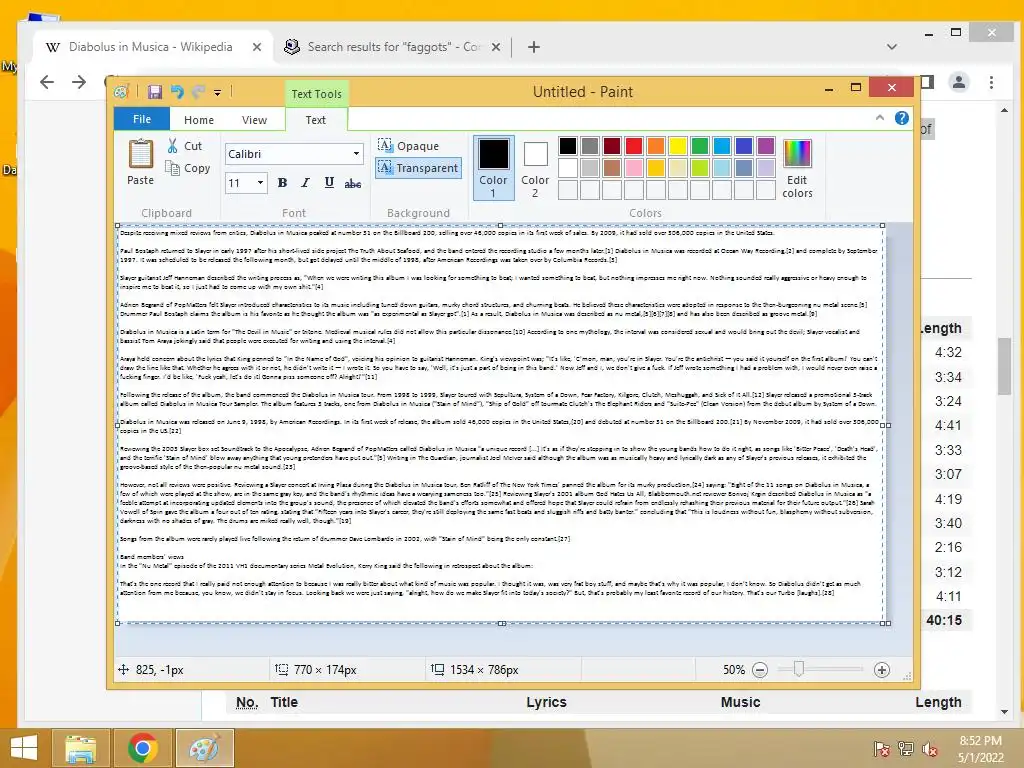The width and height of the screenshot is (1024, 768).
Task: Click the 50% zoom level text
Action: tap(733, 670)
